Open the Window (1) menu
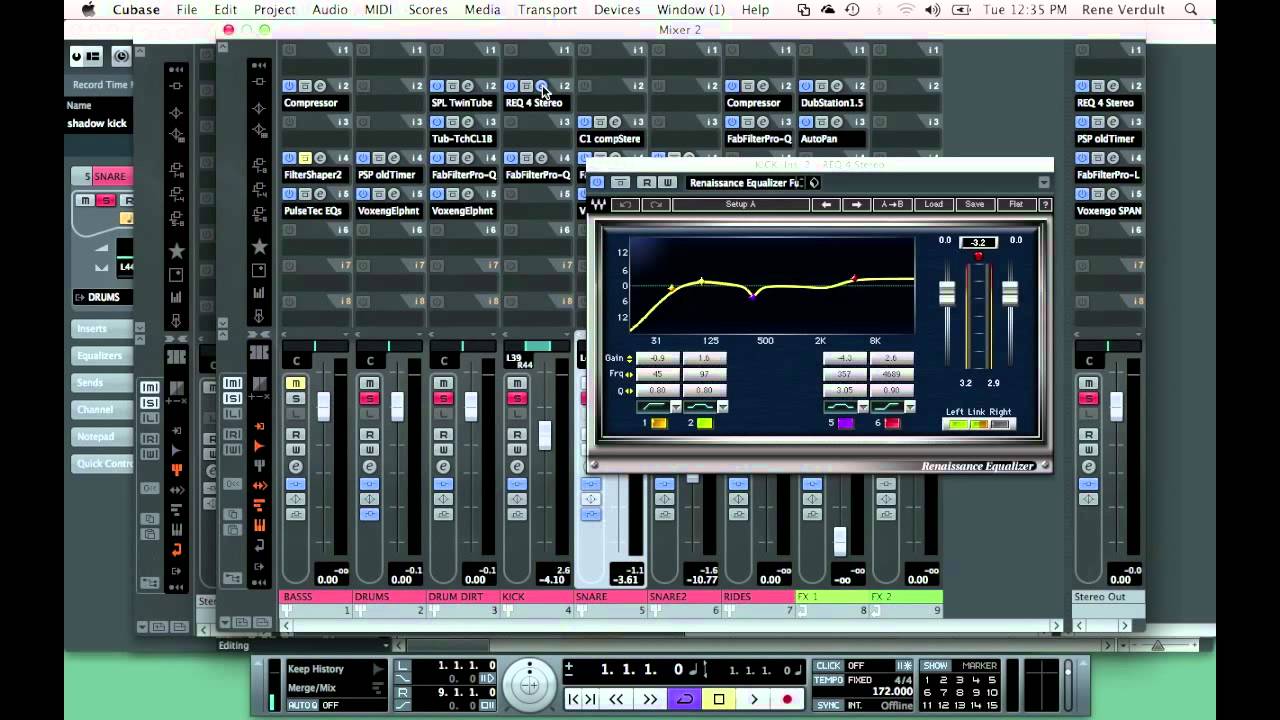The image size is (1280, 720). 690,10
